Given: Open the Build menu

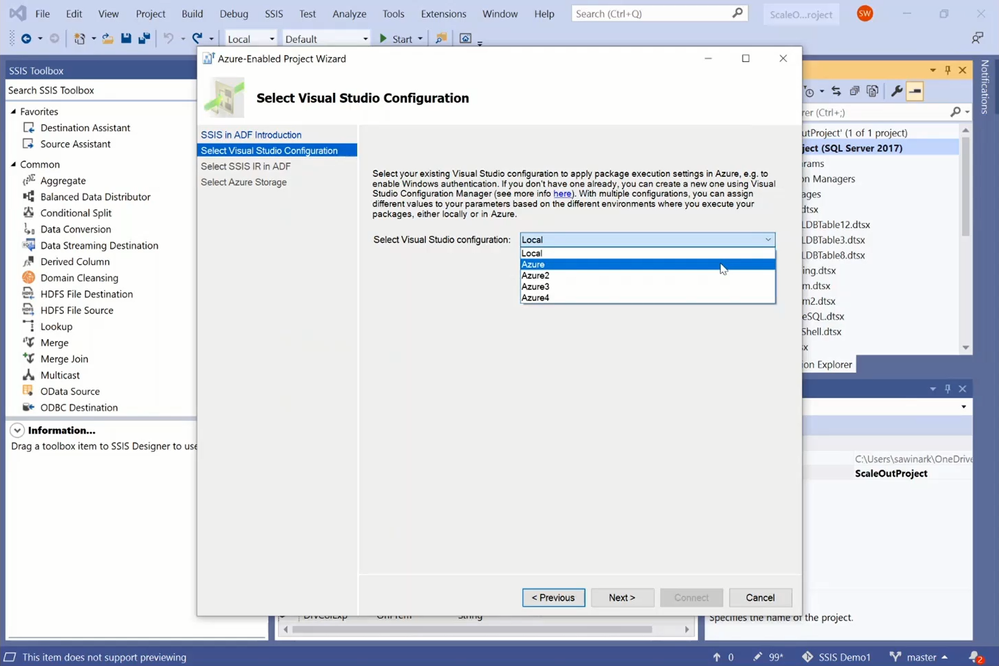Looking at the screenshot, I should pyautogui.click(x=192, y=13).
